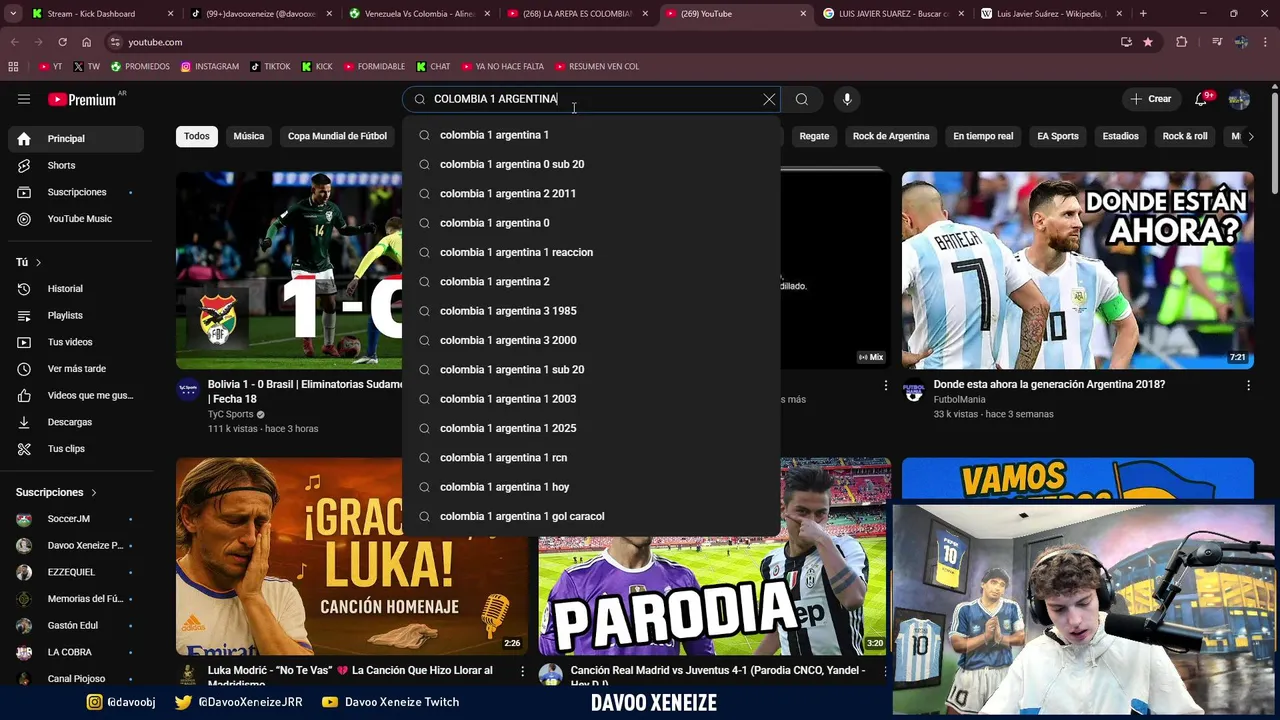Select suggestion "colombia 1 argentina 1 hoy"

[x=591, y=487]
